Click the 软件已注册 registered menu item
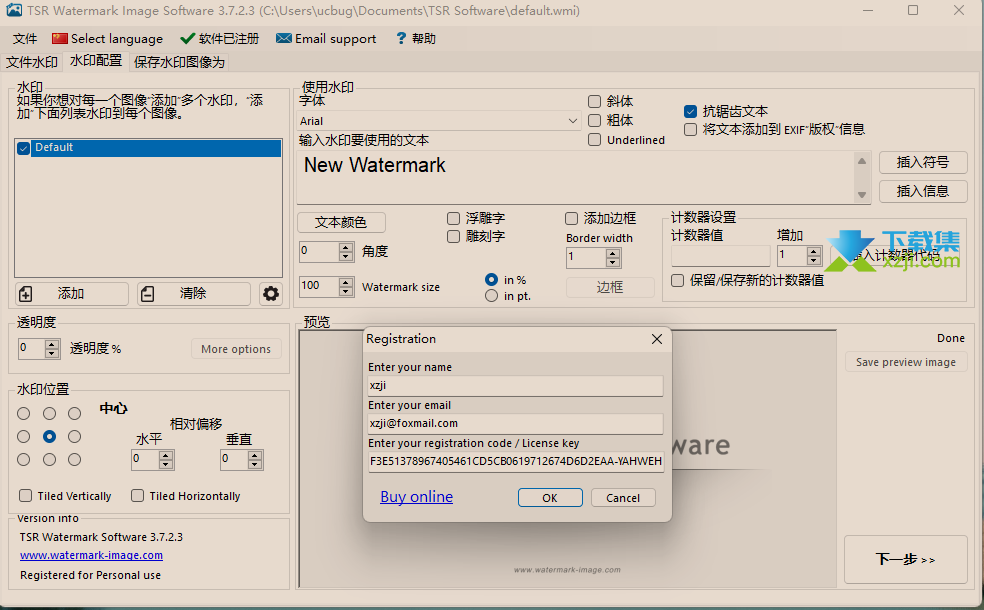Image resolution: width=984 pixels, height=610 pixels. coord(220,39)
